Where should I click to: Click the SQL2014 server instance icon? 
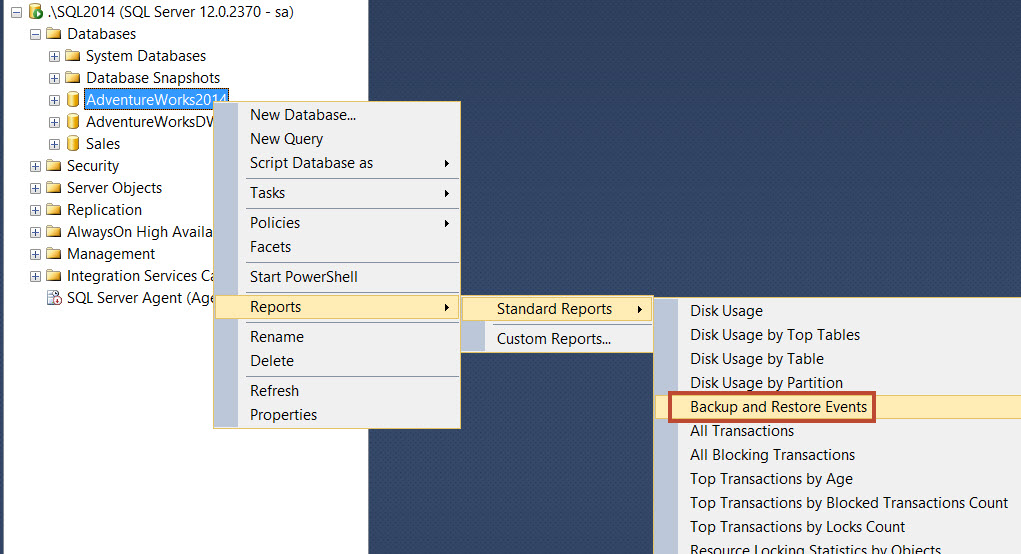36,11
